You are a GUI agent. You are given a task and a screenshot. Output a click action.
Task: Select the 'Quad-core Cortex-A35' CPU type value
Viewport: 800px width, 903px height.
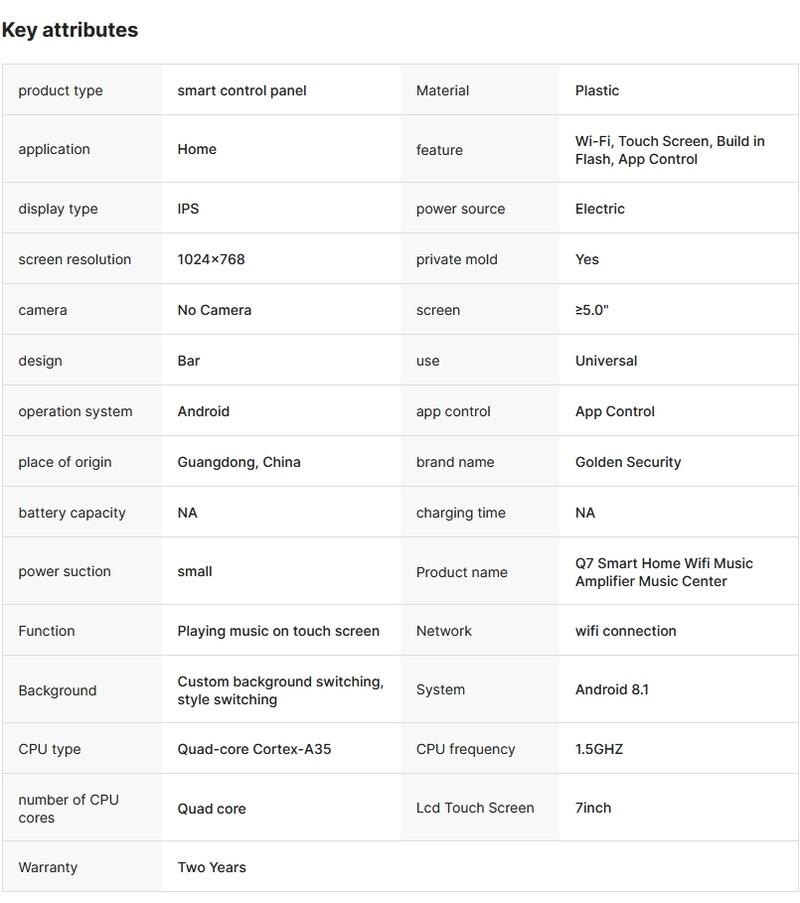tap(254, 749)
